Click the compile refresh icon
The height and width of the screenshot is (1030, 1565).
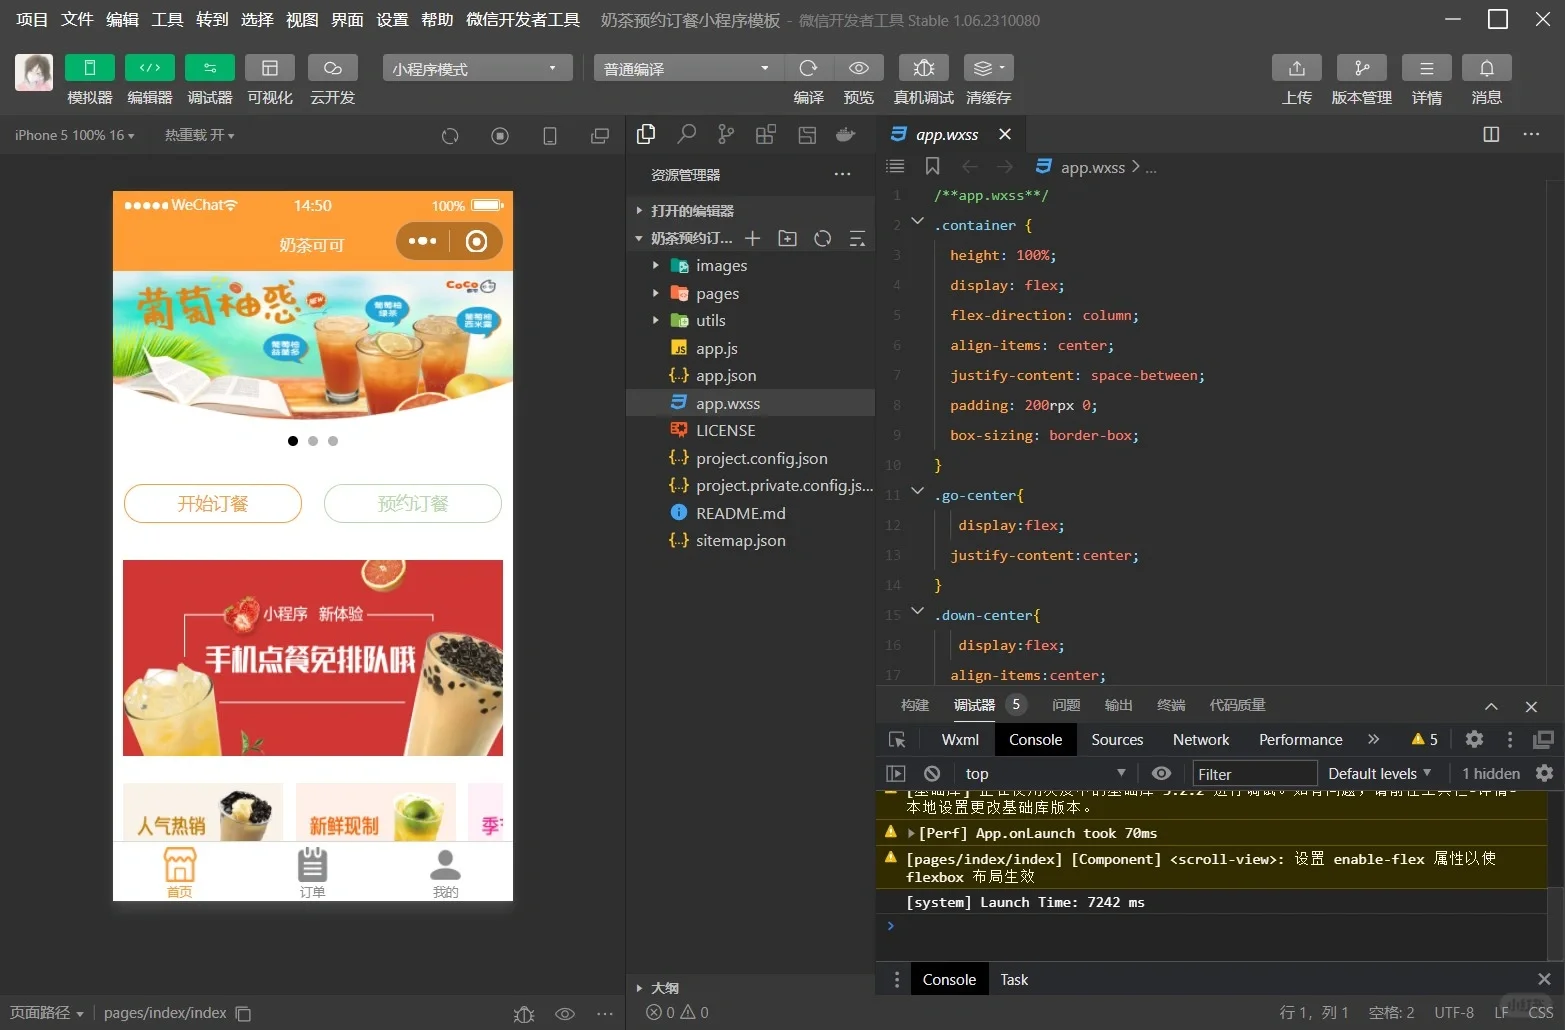(808, 67)
